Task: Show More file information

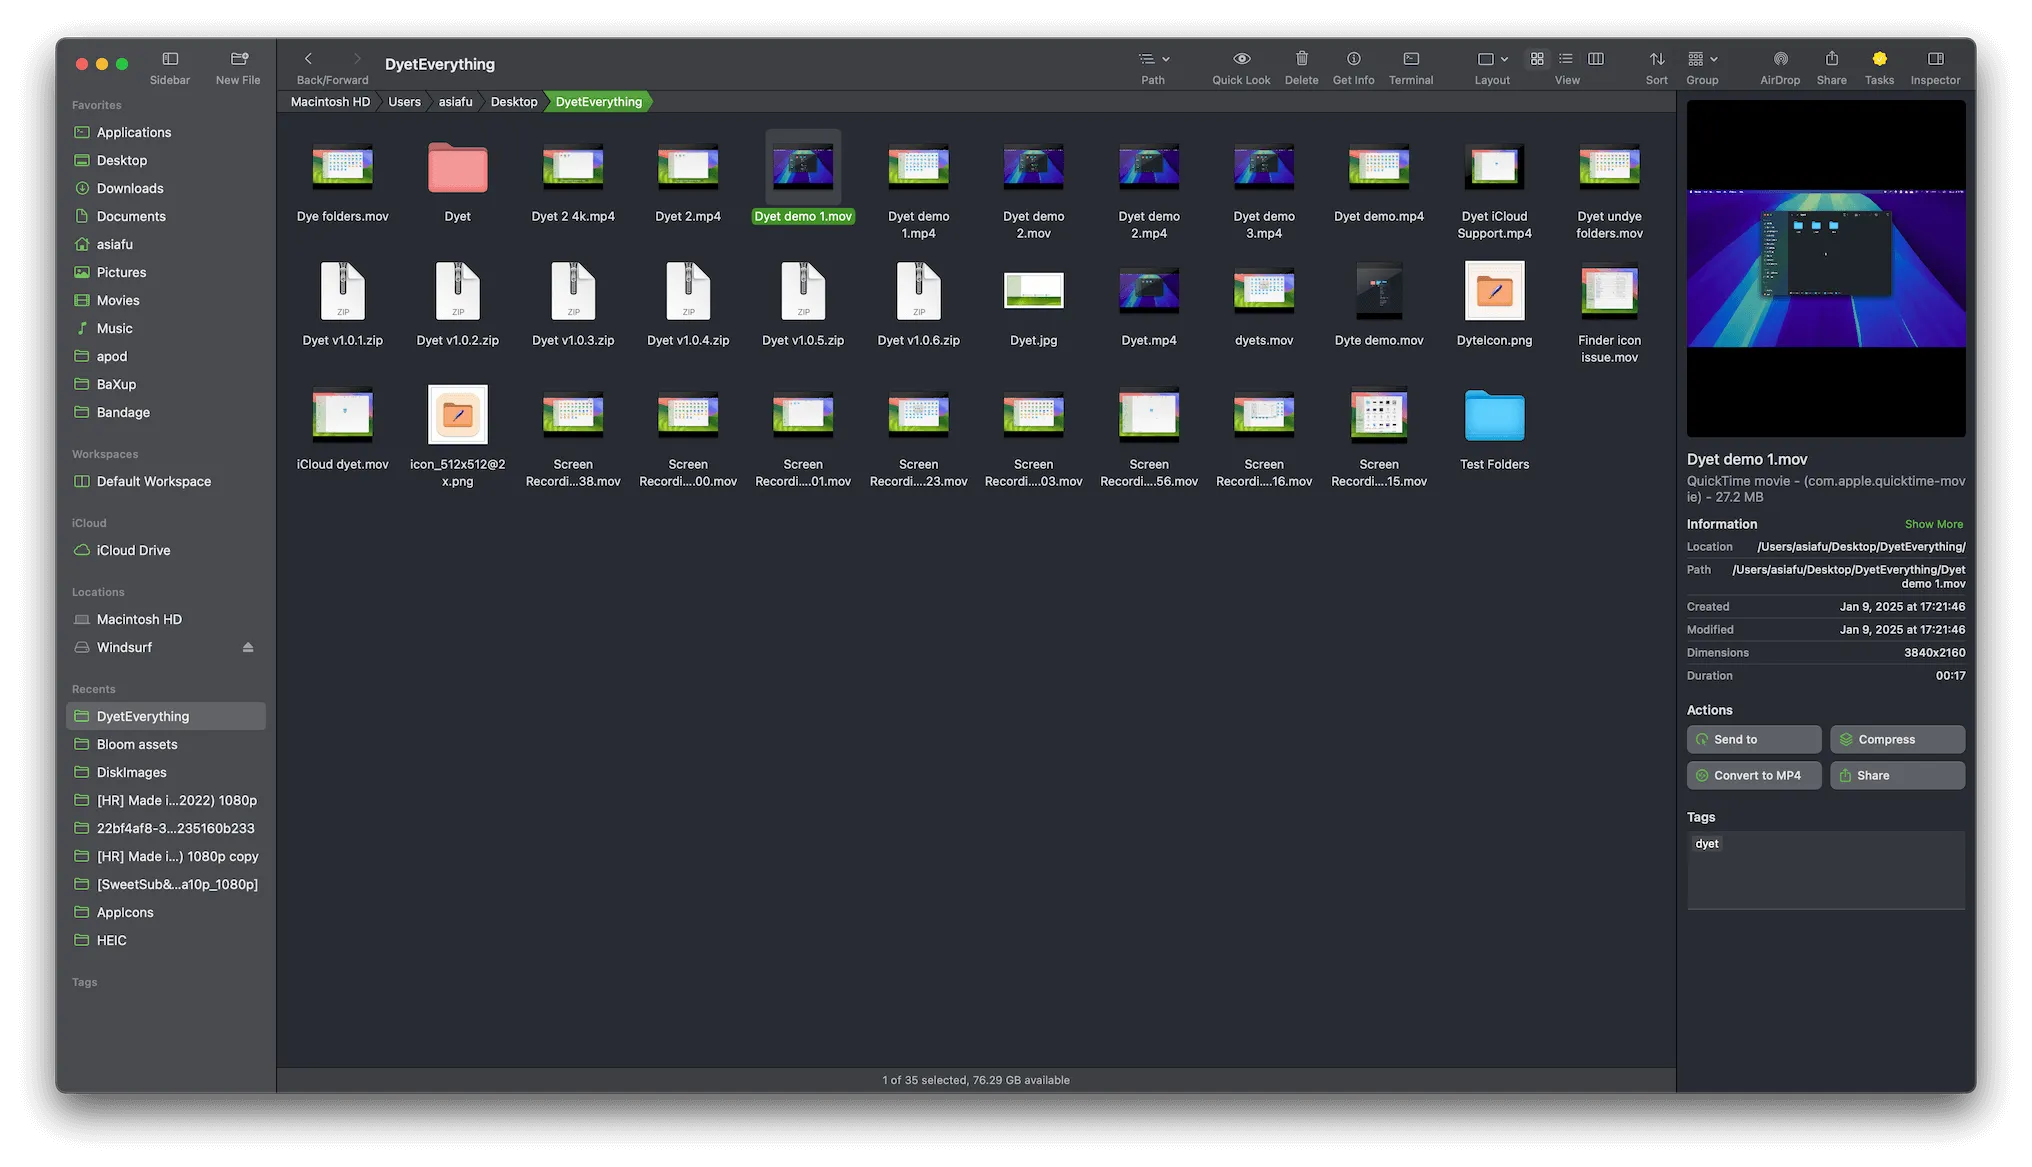Action: pyautogui.click(x=1933, y=523)
